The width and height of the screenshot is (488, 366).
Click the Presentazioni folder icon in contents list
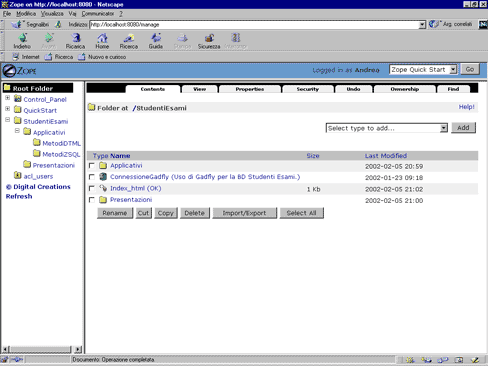coord(103,199)
